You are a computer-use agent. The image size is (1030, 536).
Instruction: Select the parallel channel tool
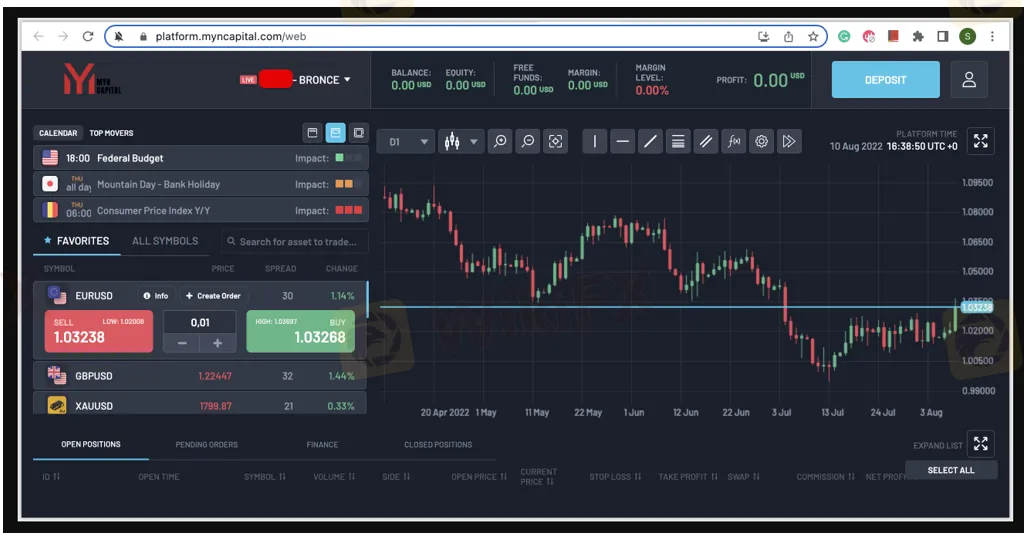[705, 141]
